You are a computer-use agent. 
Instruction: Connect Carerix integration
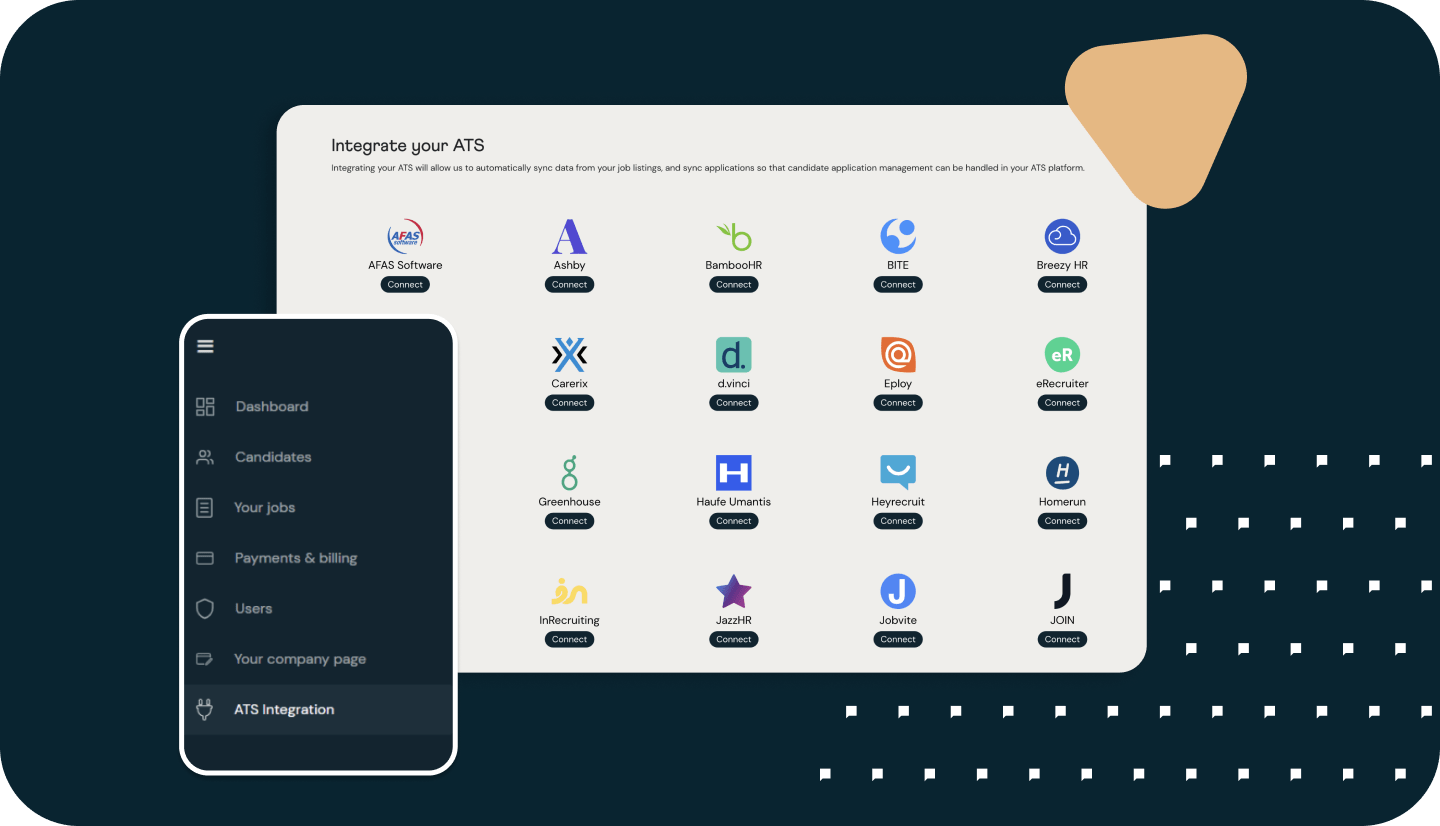tap(569, 402)
